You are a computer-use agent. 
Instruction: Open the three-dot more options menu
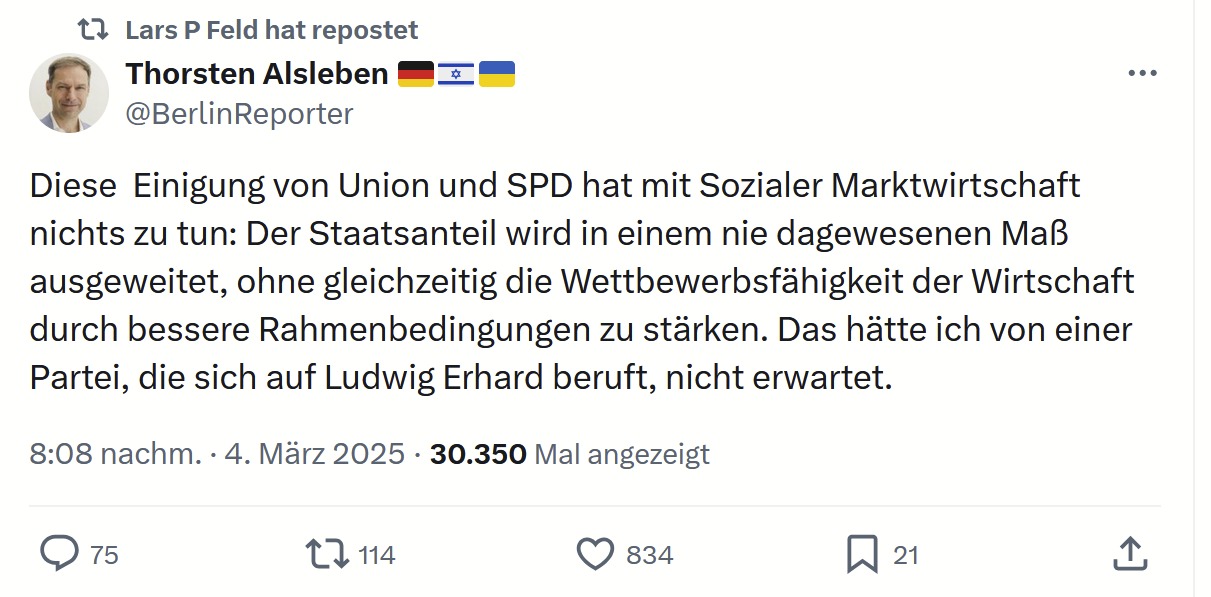1141,74
